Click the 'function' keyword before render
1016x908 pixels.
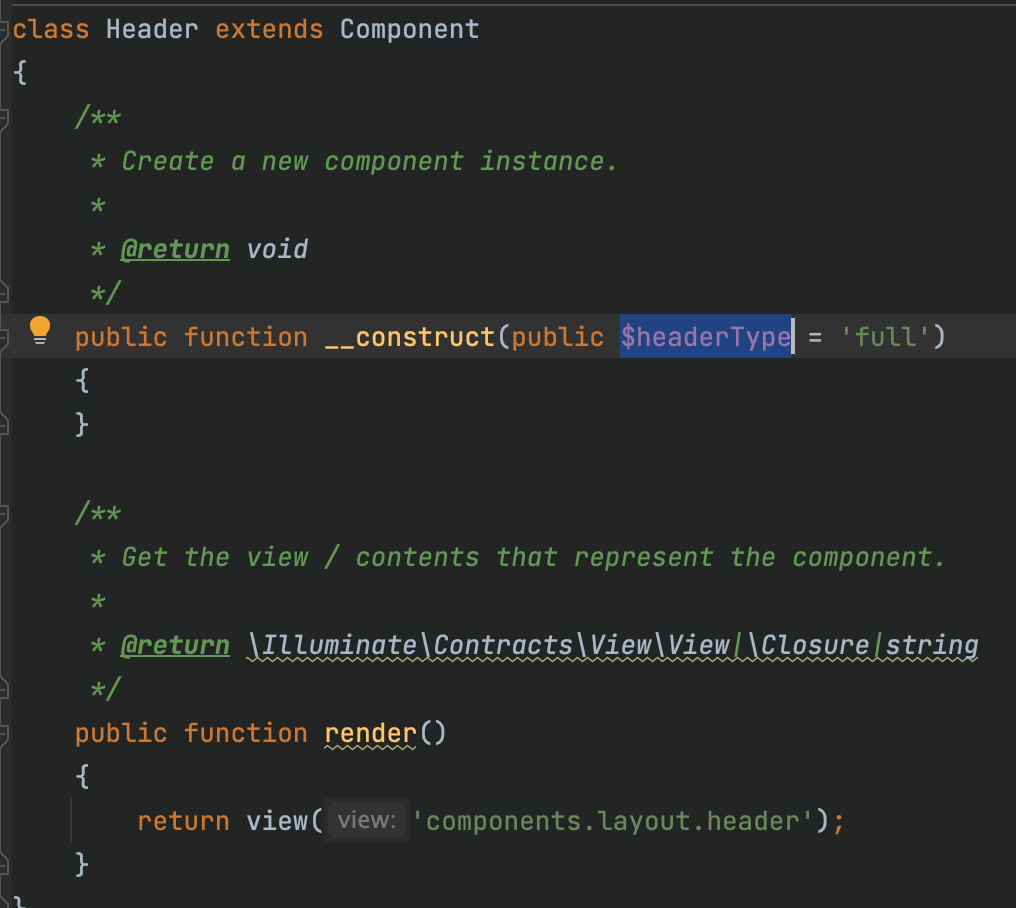[x=246, y=733]
